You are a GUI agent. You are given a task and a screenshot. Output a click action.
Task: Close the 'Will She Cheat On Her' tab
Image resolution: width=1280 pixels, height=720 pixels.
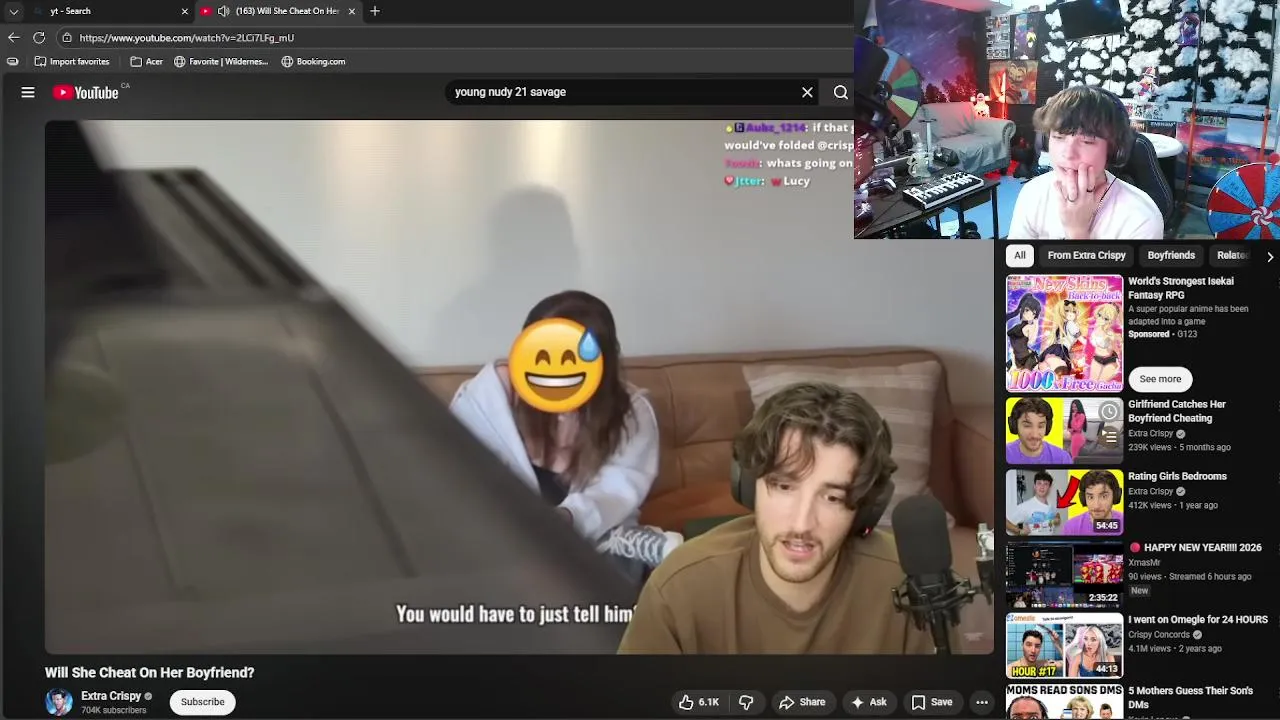coord(351,11)
